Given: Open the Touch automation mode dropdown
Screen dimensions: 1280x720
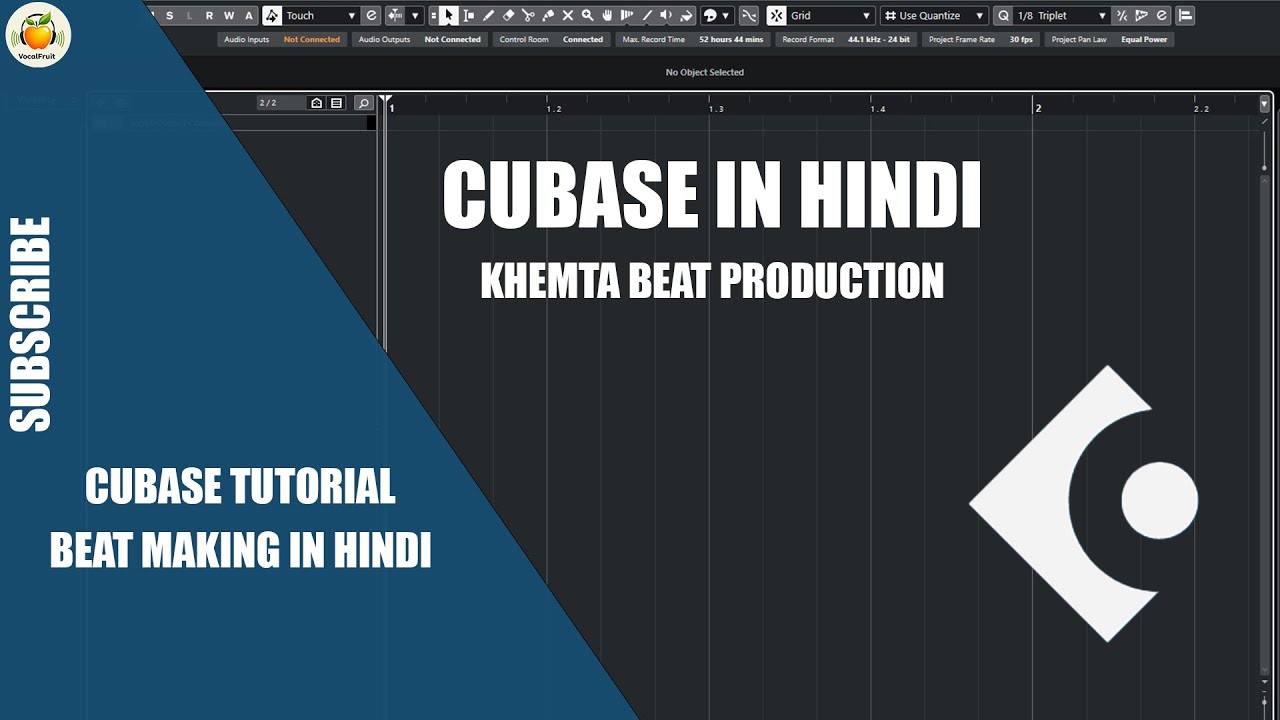Looking at the screenshot, I should coord(321,15).
